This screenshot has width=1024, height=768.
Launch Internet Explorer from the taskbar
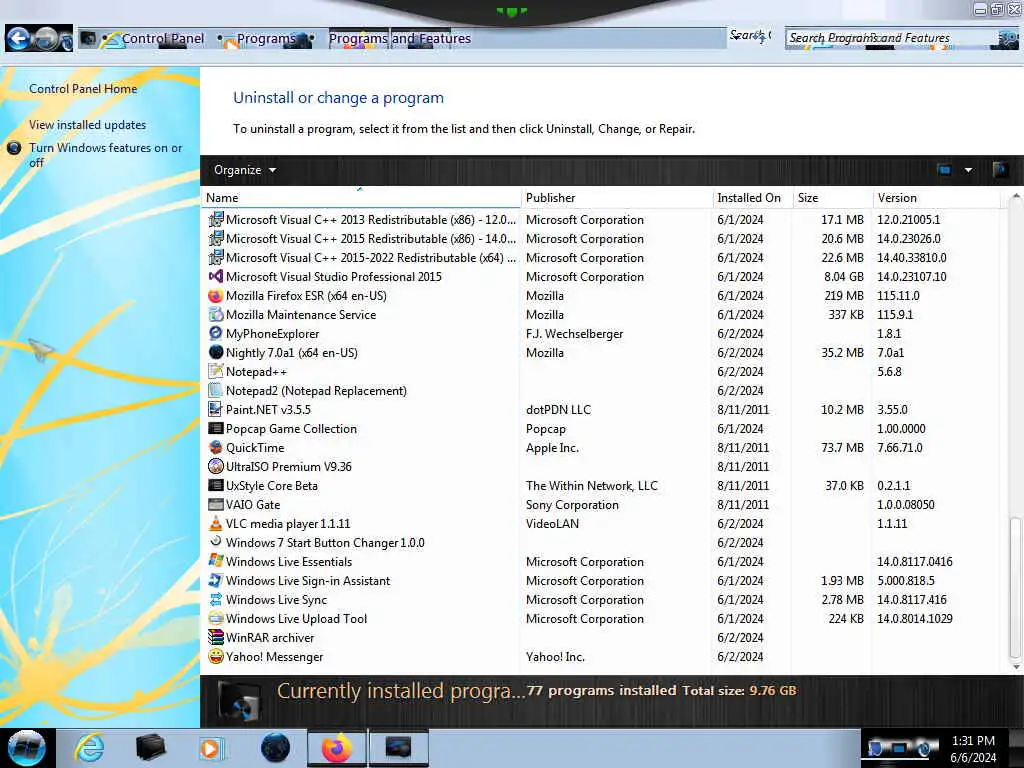click(x=89, y=748)
